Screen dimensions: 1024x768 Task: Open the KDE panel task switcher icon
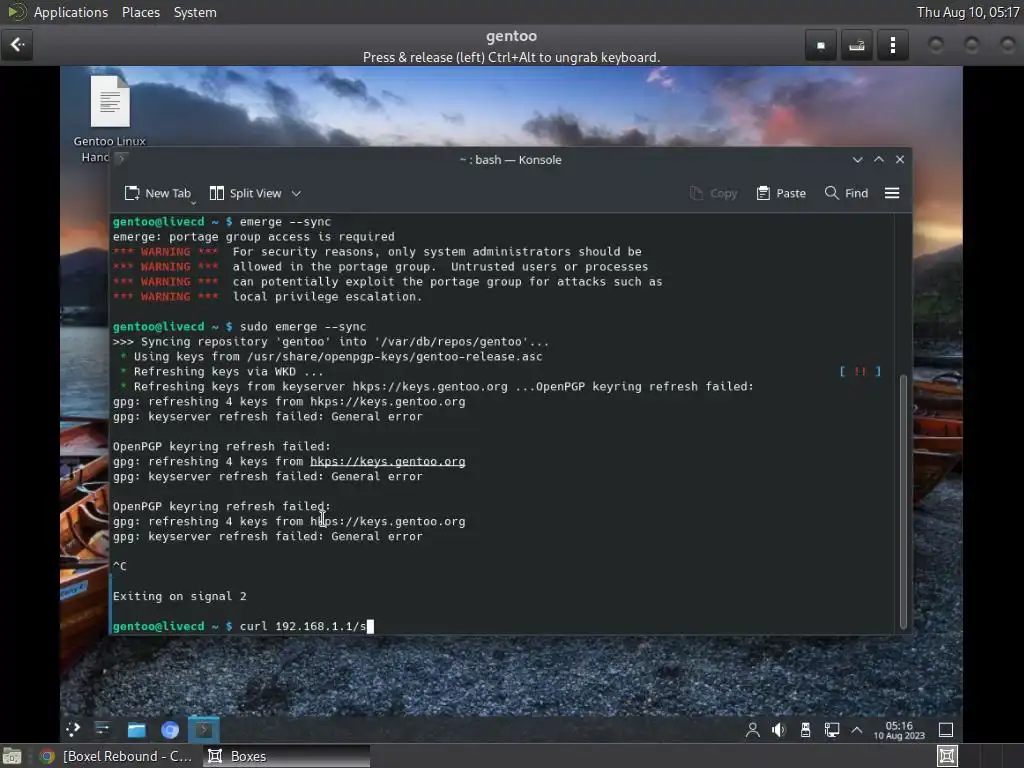(103, 729)
